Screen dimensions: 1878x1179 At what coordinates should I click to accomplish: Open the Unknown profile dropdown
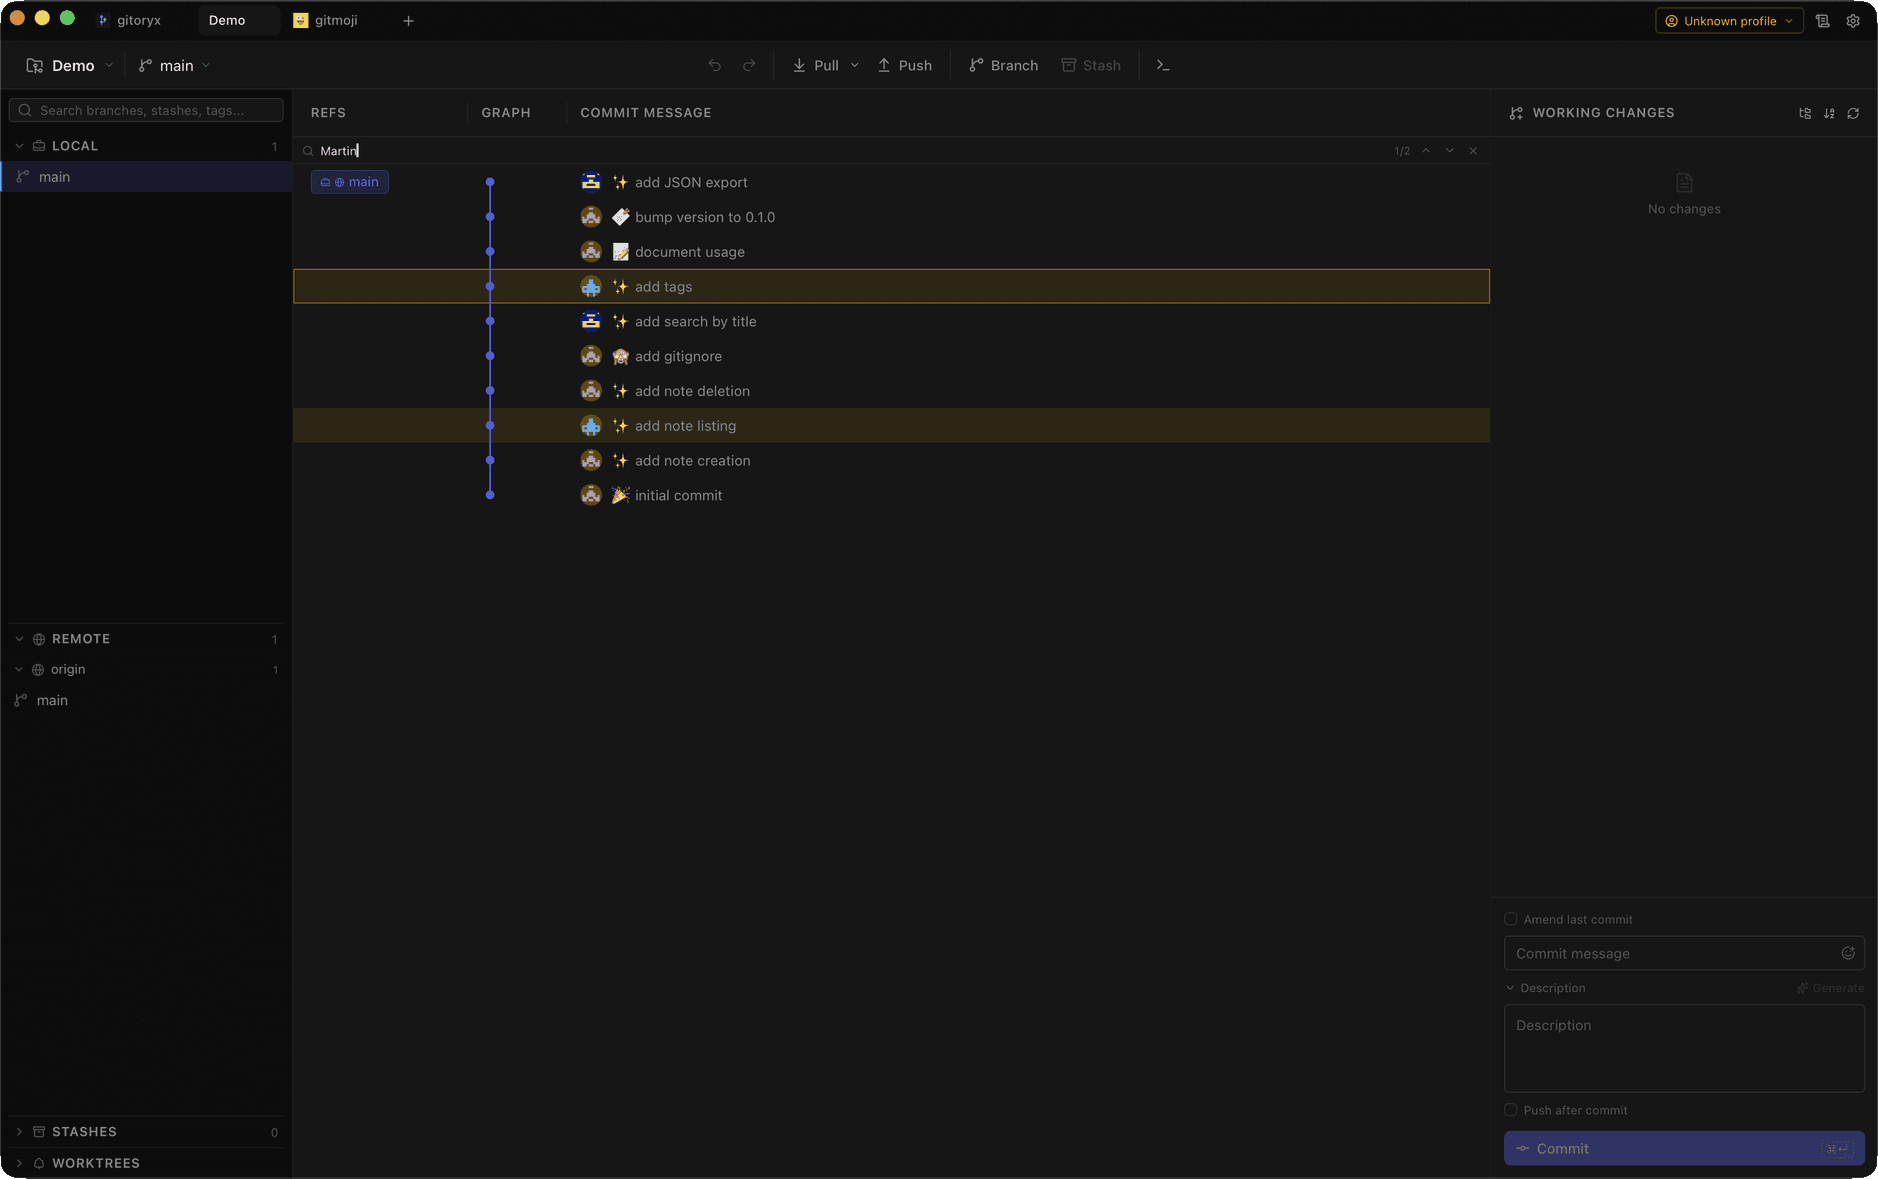click(1729, 21)
